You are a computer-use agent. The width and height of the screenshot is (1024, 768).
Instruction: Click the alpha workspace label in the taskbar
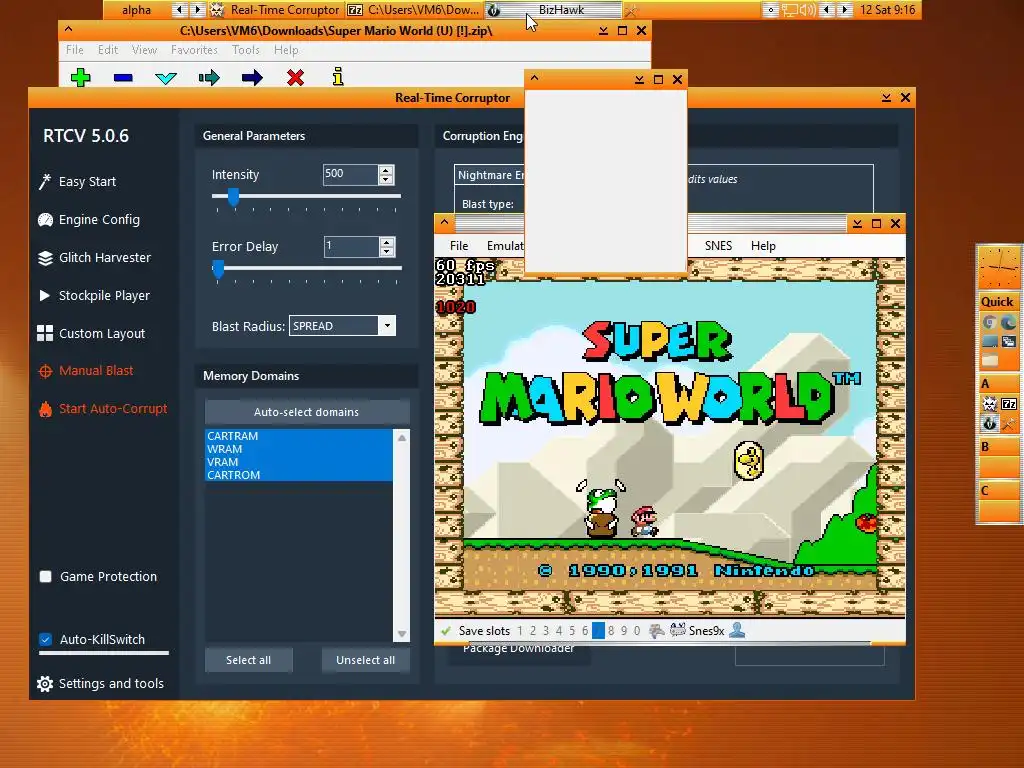(136, 10)
